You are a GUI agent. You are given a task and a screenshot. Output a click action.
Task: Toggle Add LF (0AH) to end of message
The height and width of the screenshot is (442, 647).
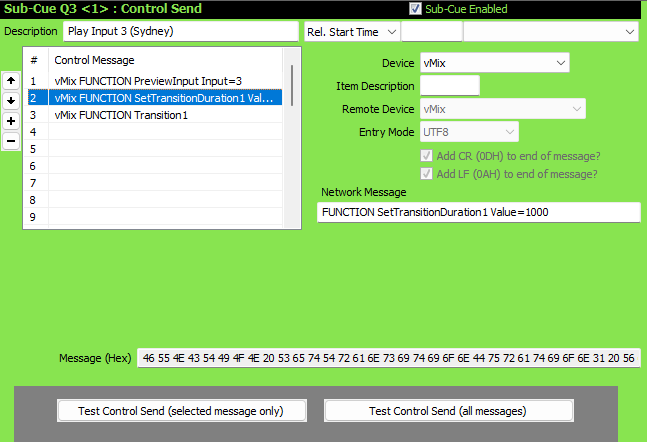click(426, 174)
